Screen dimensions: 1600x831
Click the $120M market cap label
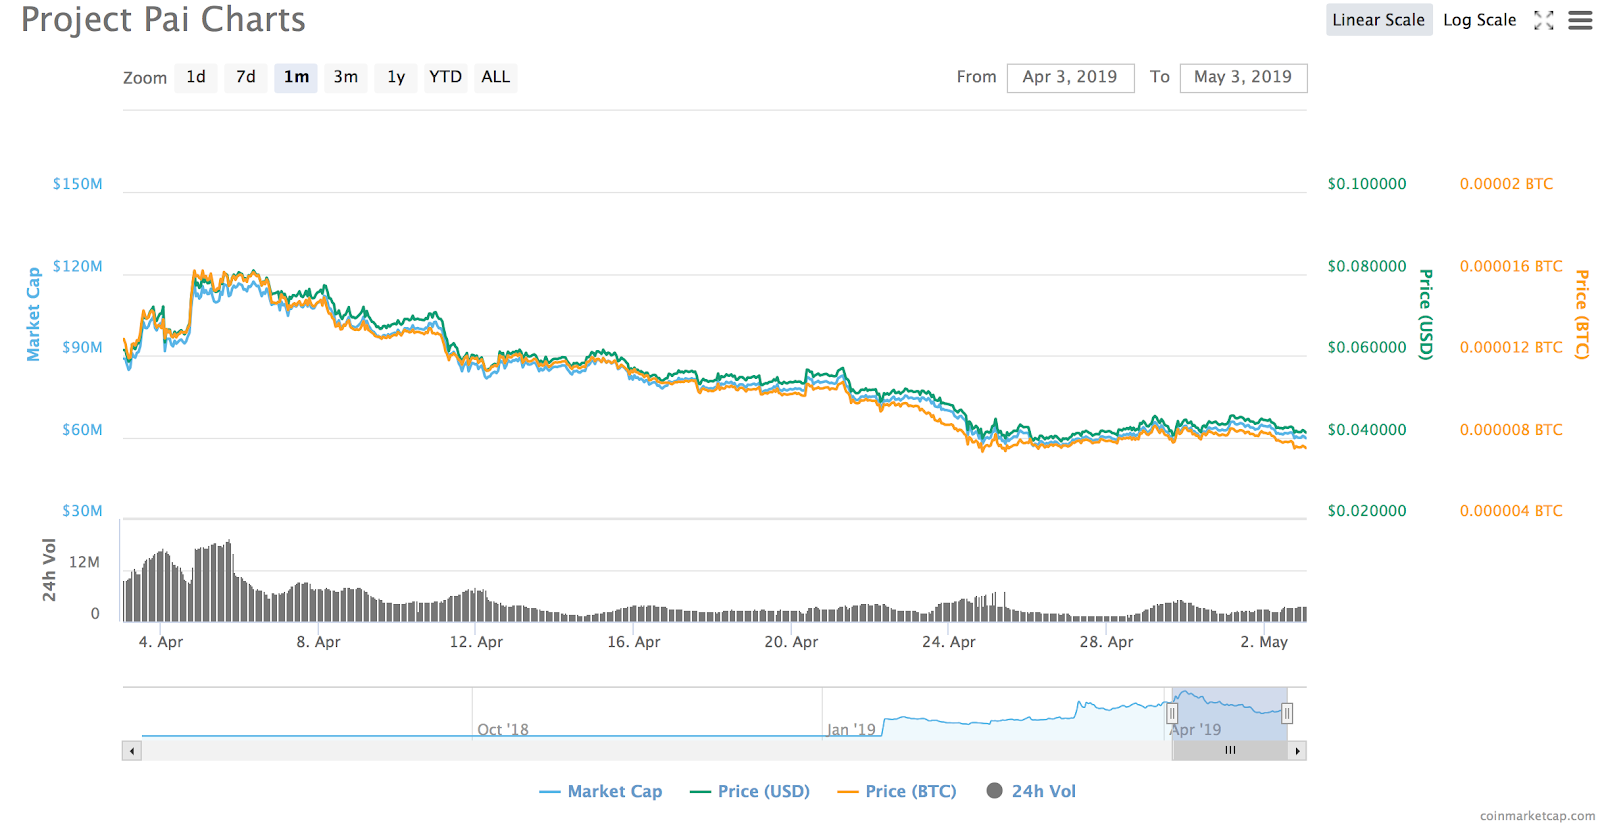pyautogui.click(x=78, y=266)
